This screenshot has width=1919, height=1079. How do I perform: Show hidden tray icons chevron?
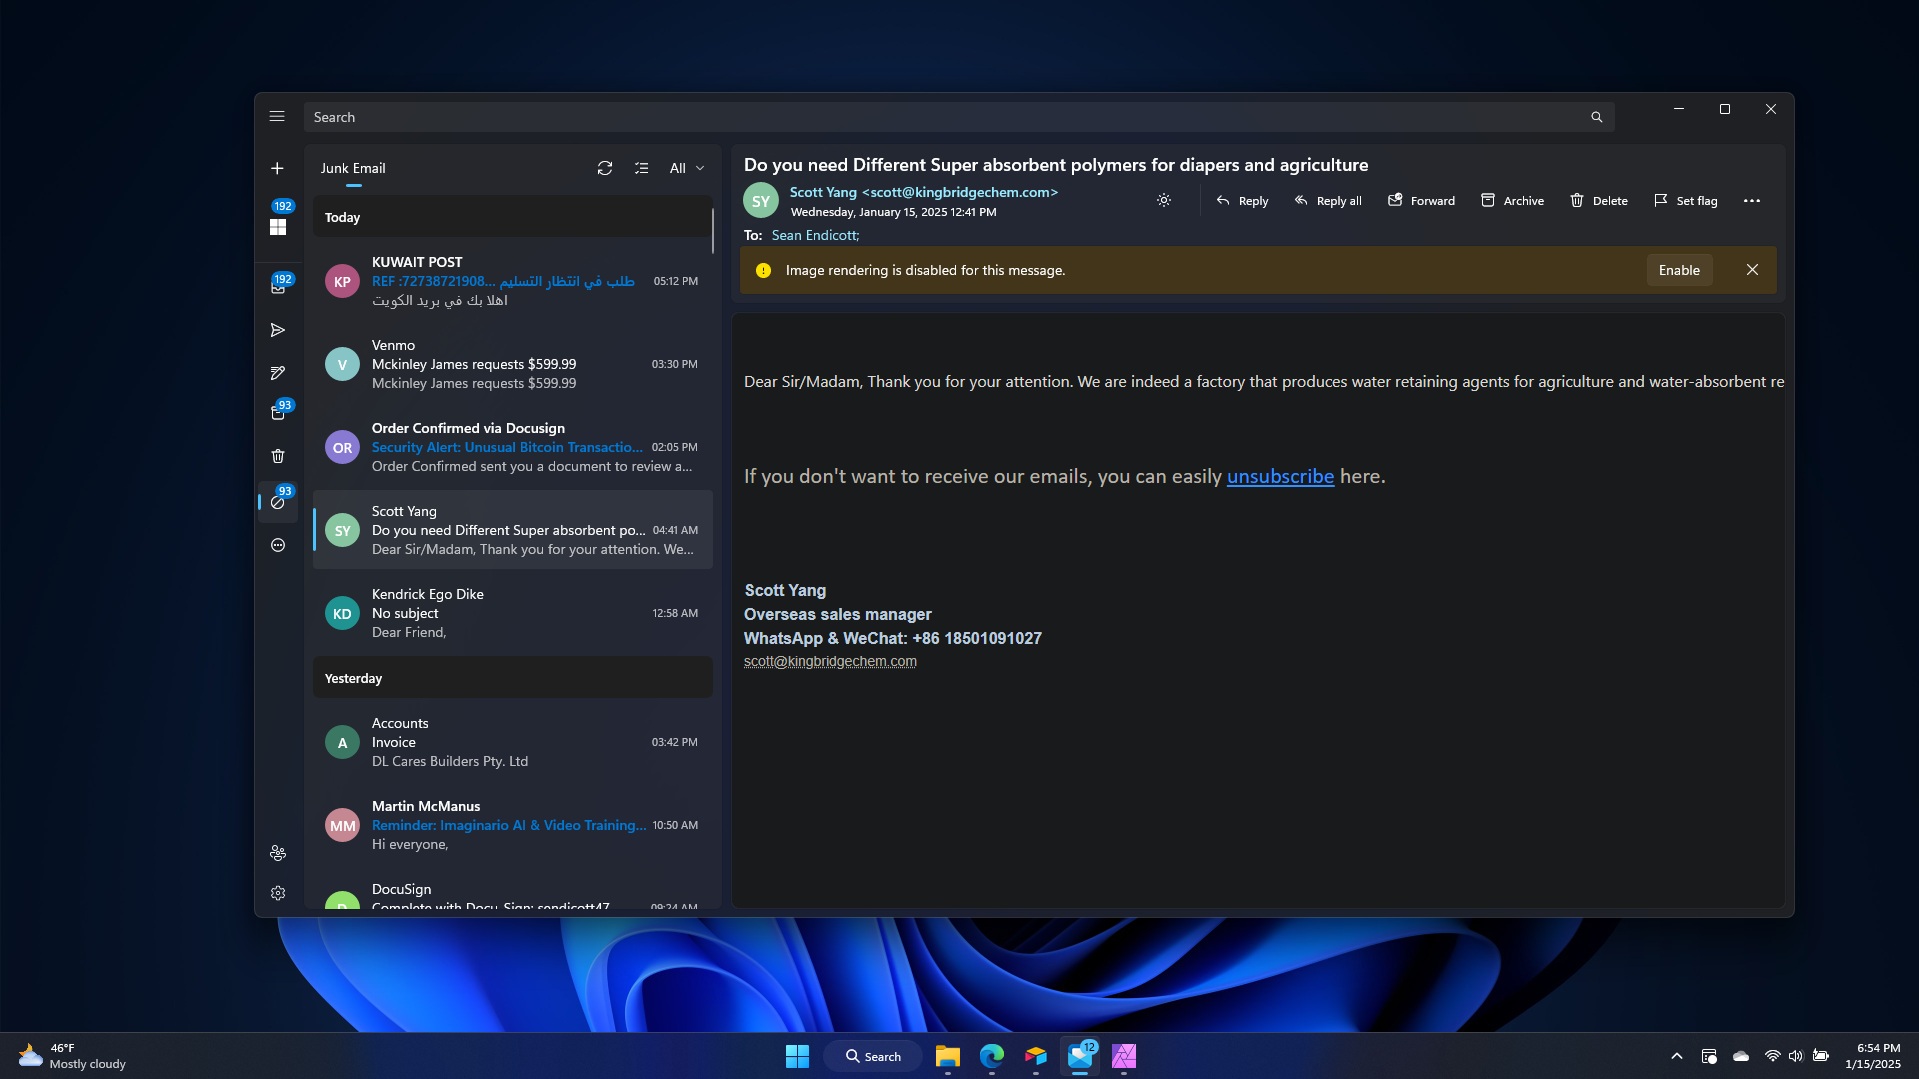tap(1677, 1056)
